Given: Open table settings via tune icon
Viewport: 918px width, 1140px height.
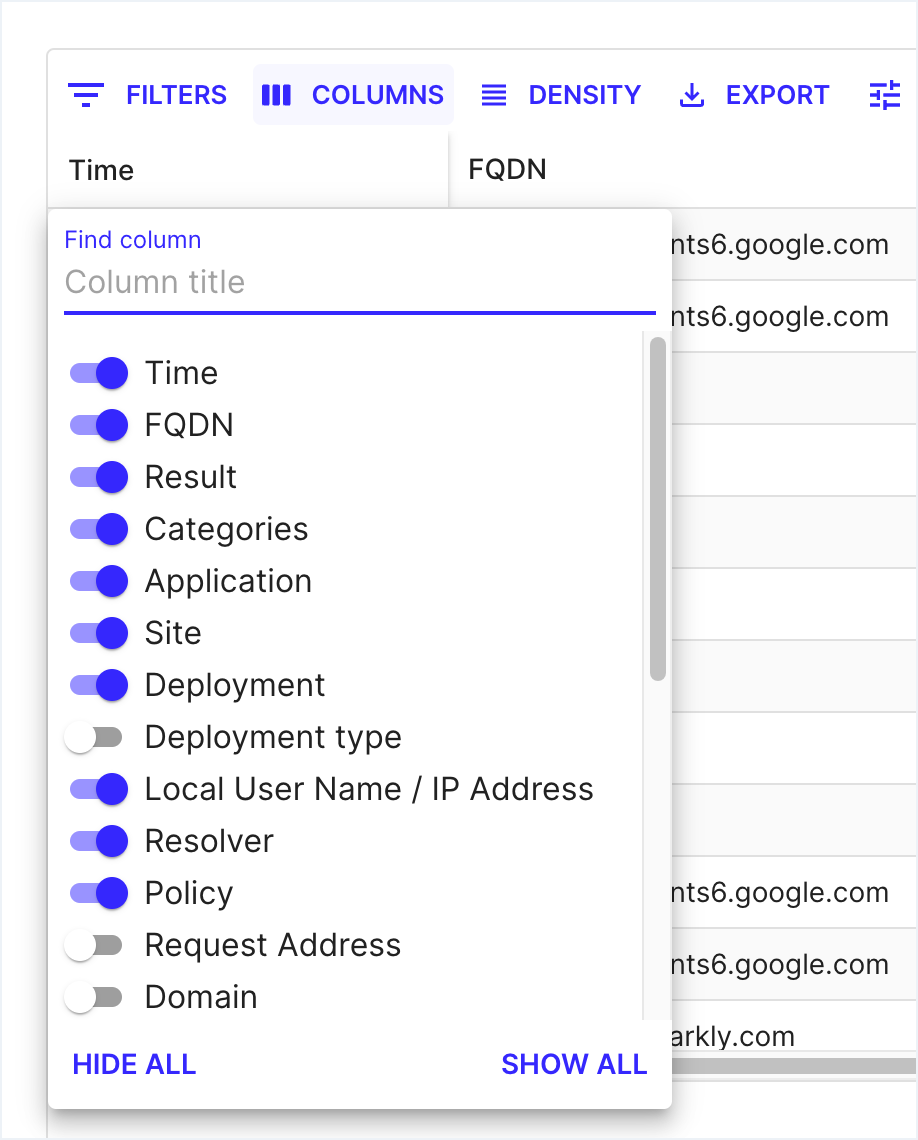Looking at the screenshot, I should coord(886,94).
